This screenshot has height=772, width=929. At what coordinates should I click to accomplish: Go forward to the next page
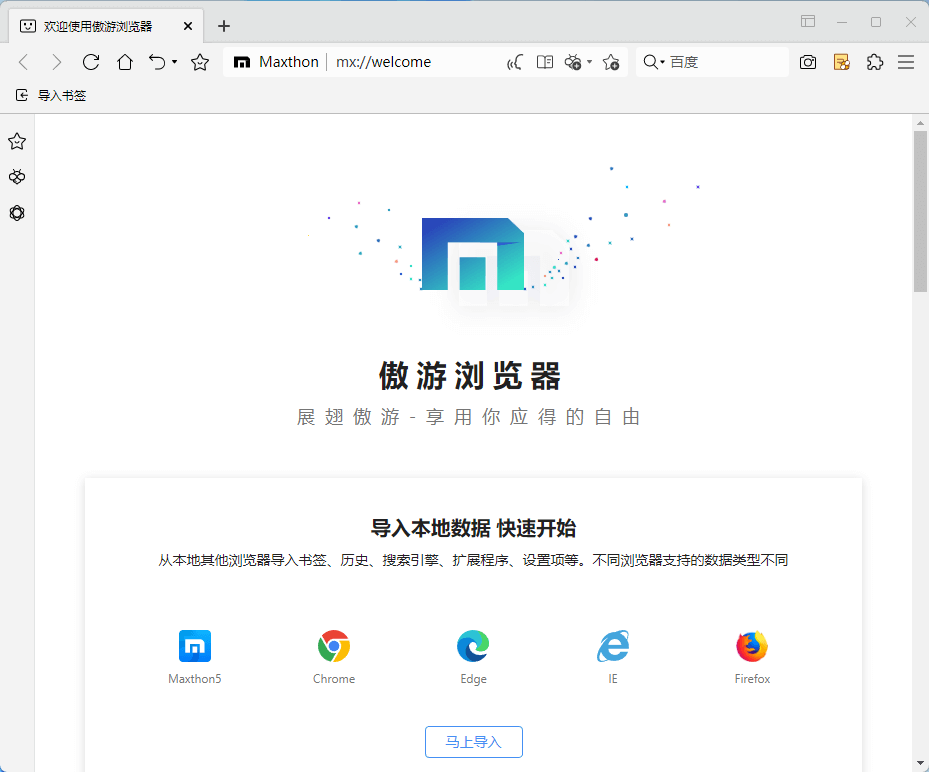point(56,62)
